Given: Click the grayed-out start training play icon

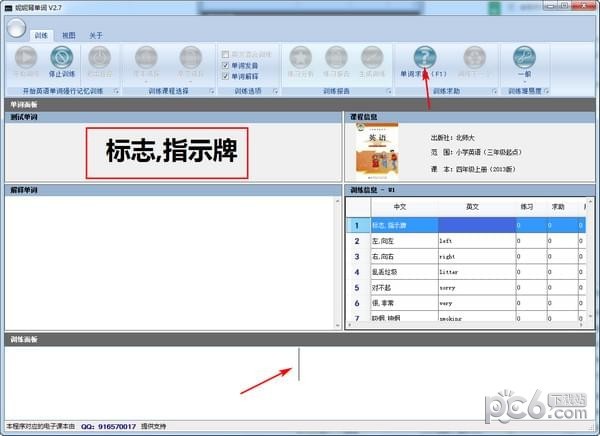Looking at the screenshot, I should pos(26,57).
